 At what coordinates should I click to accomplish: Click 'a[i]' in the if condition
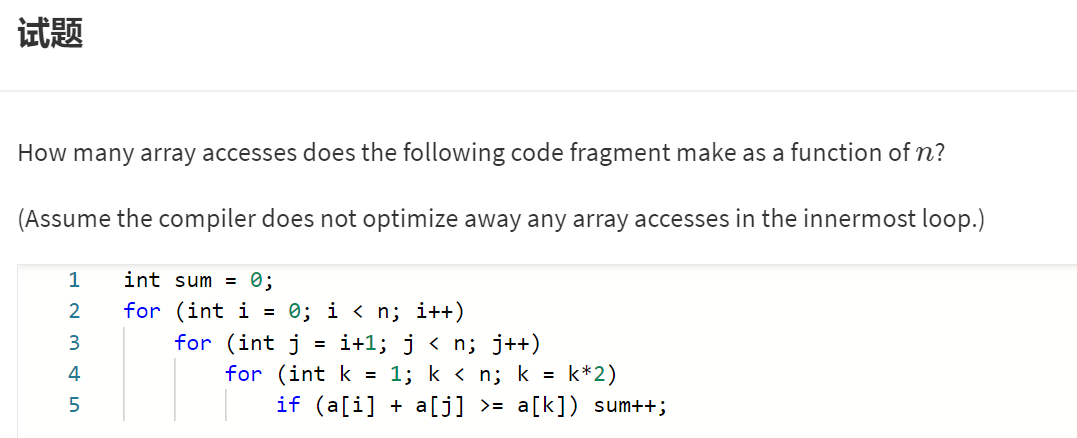click(x=345, y=406)
